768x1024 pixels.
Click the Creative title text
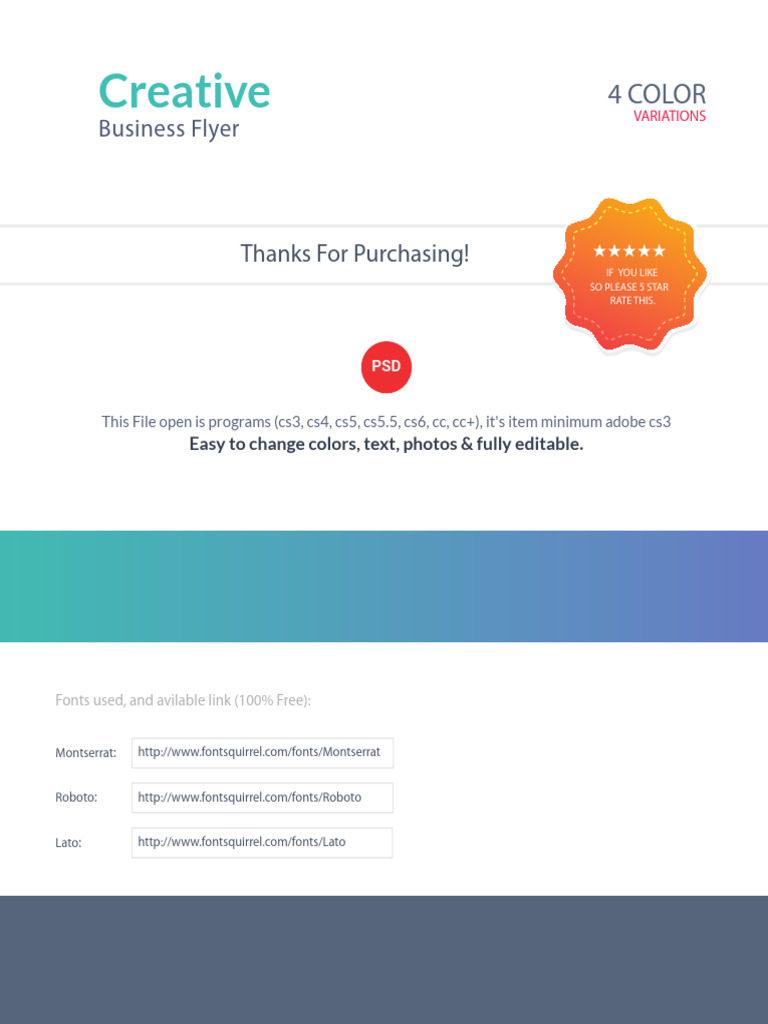click(184, 91)
